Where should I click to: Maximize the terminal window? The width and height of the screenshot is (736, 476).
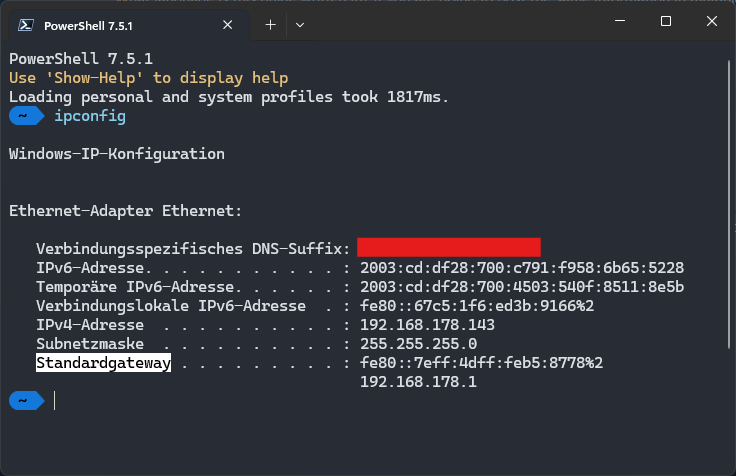point(666,22)
